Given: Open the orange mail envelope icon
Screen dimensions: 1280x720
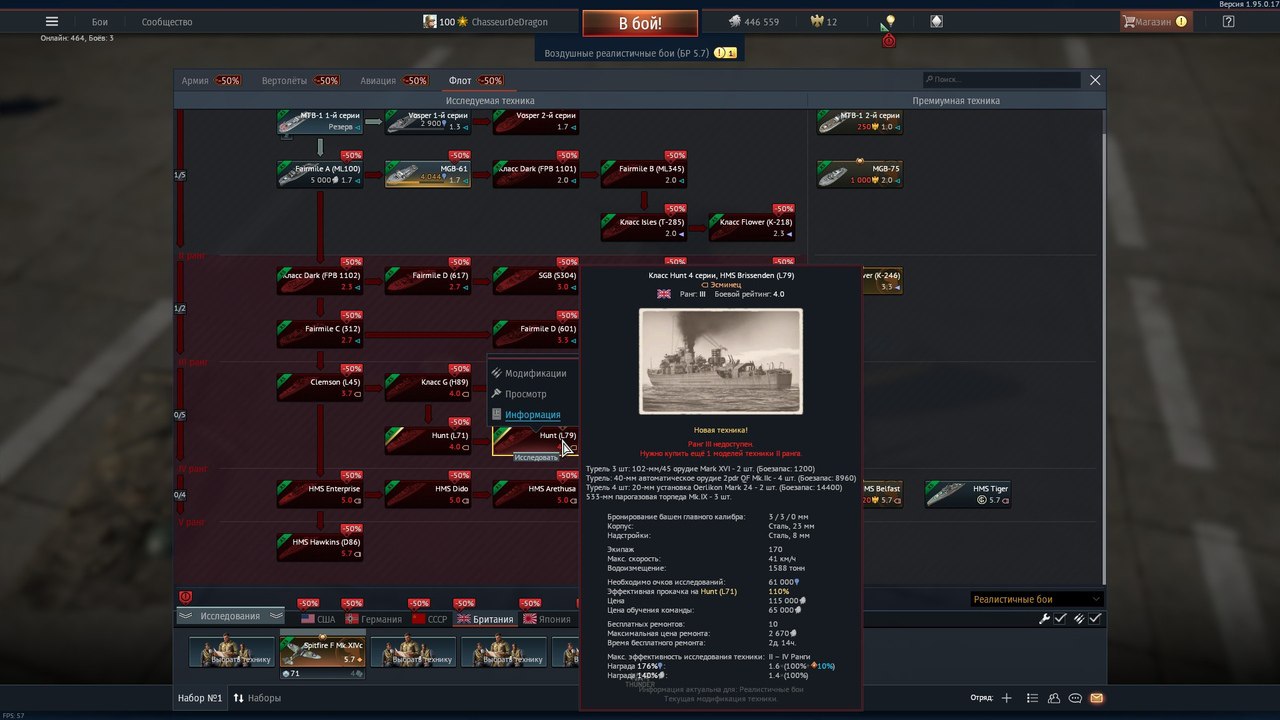Looking at the screenshot, I should (x=1096, y=698).
